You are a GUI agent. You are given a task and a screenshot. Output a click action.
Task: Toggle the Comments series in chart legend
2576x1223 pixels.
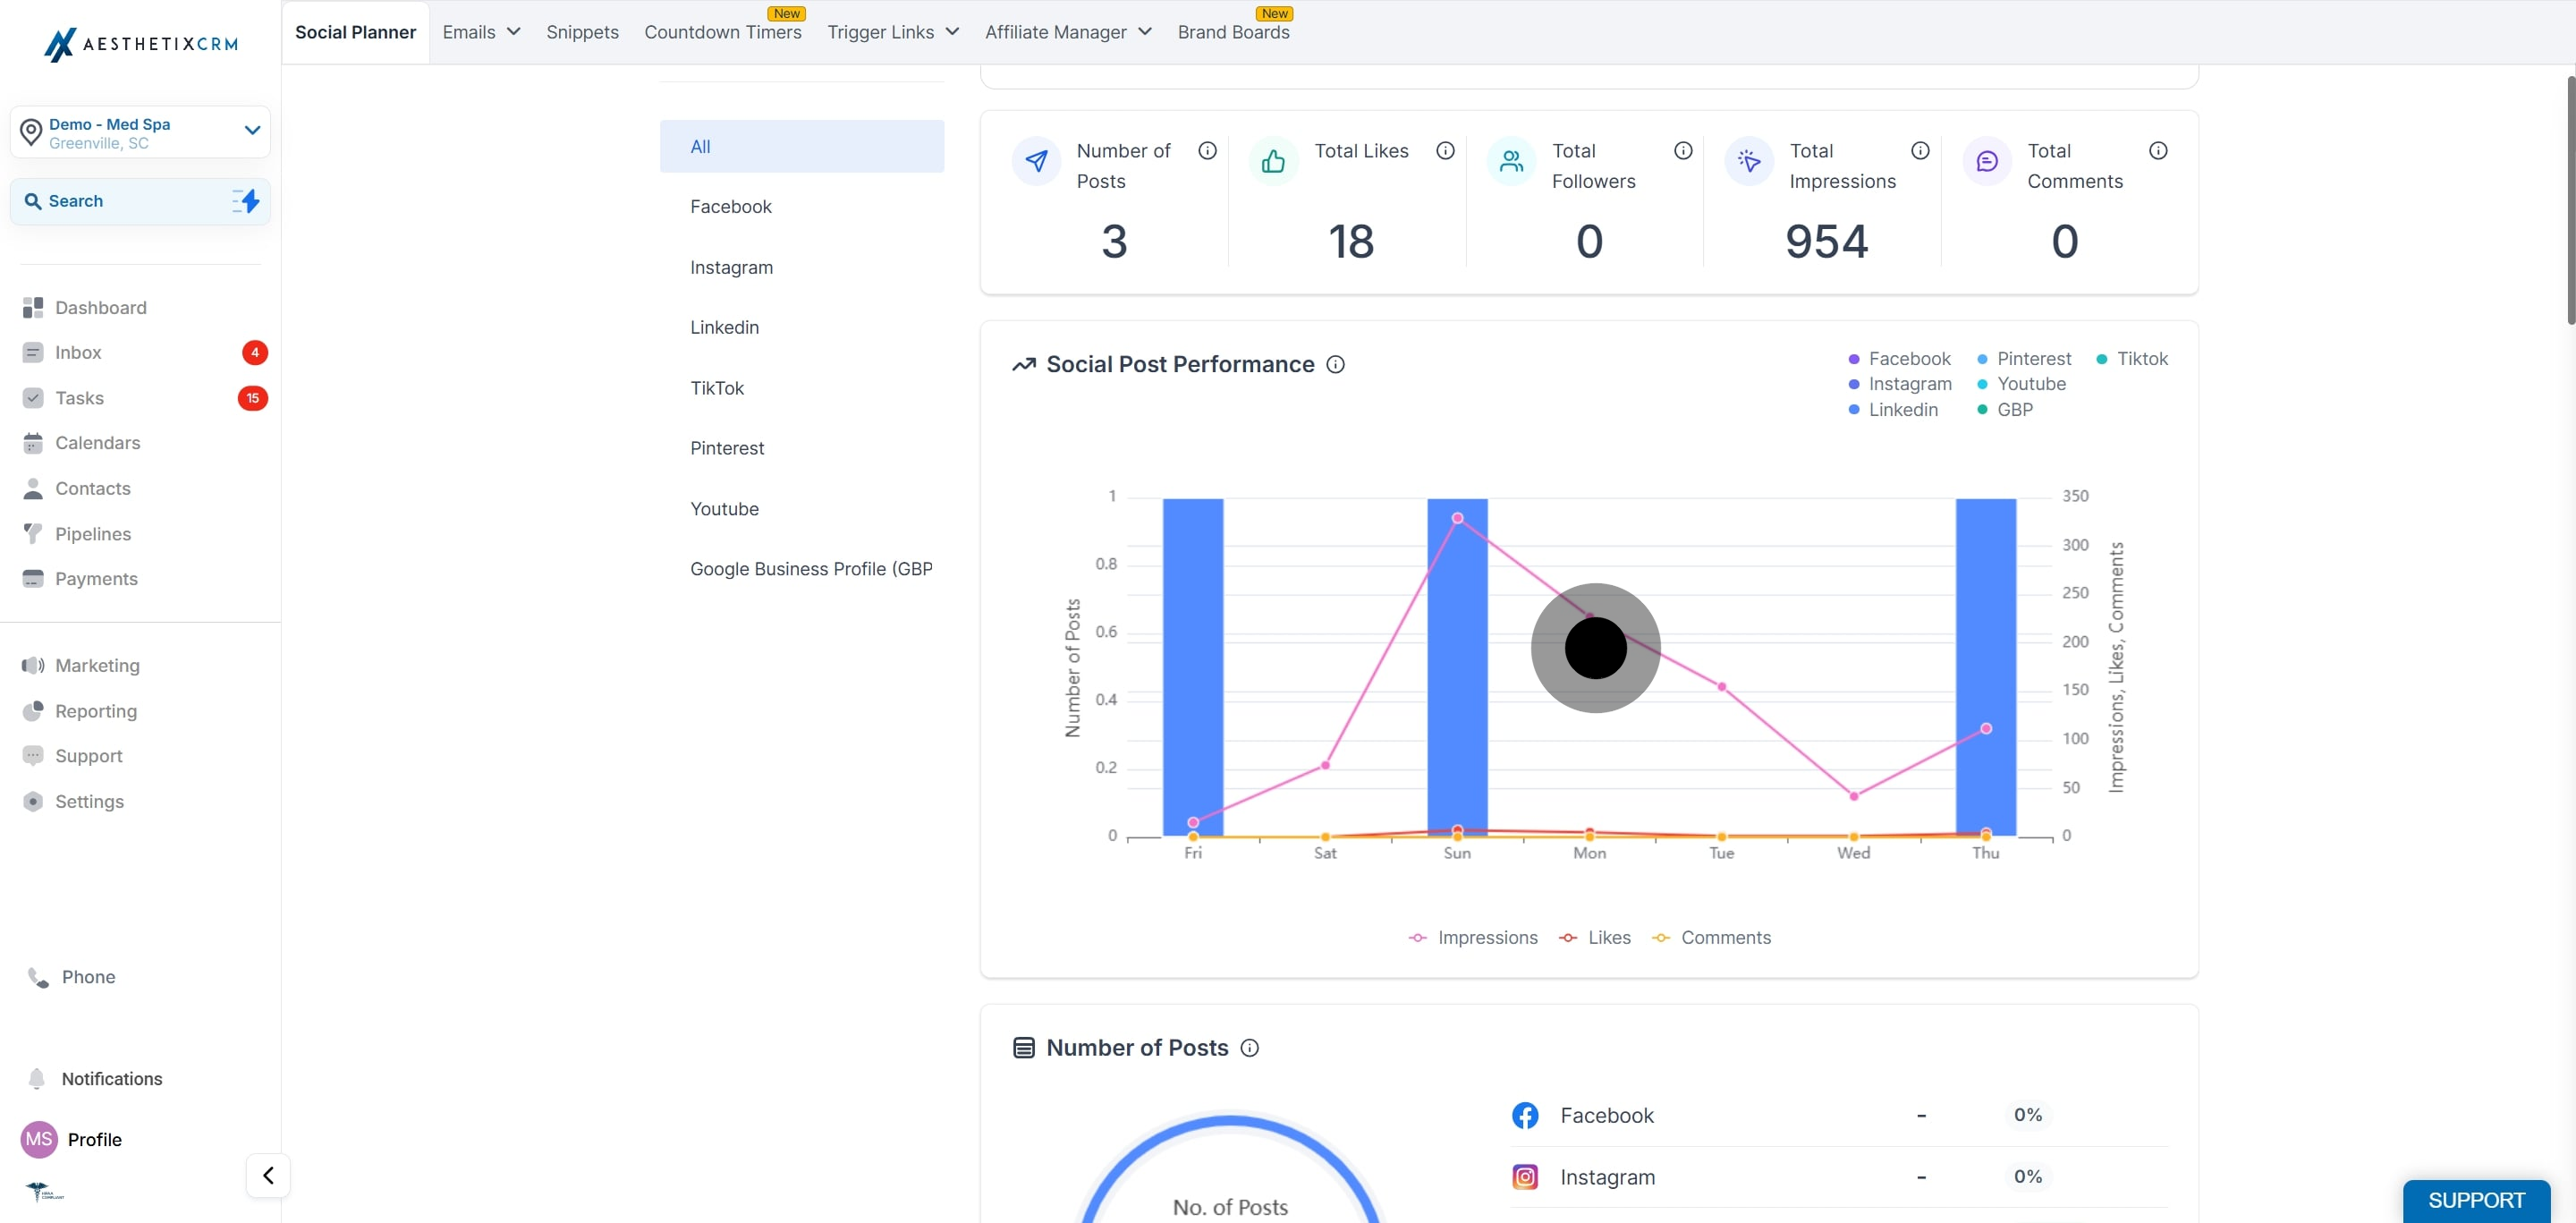(1711, 938)
